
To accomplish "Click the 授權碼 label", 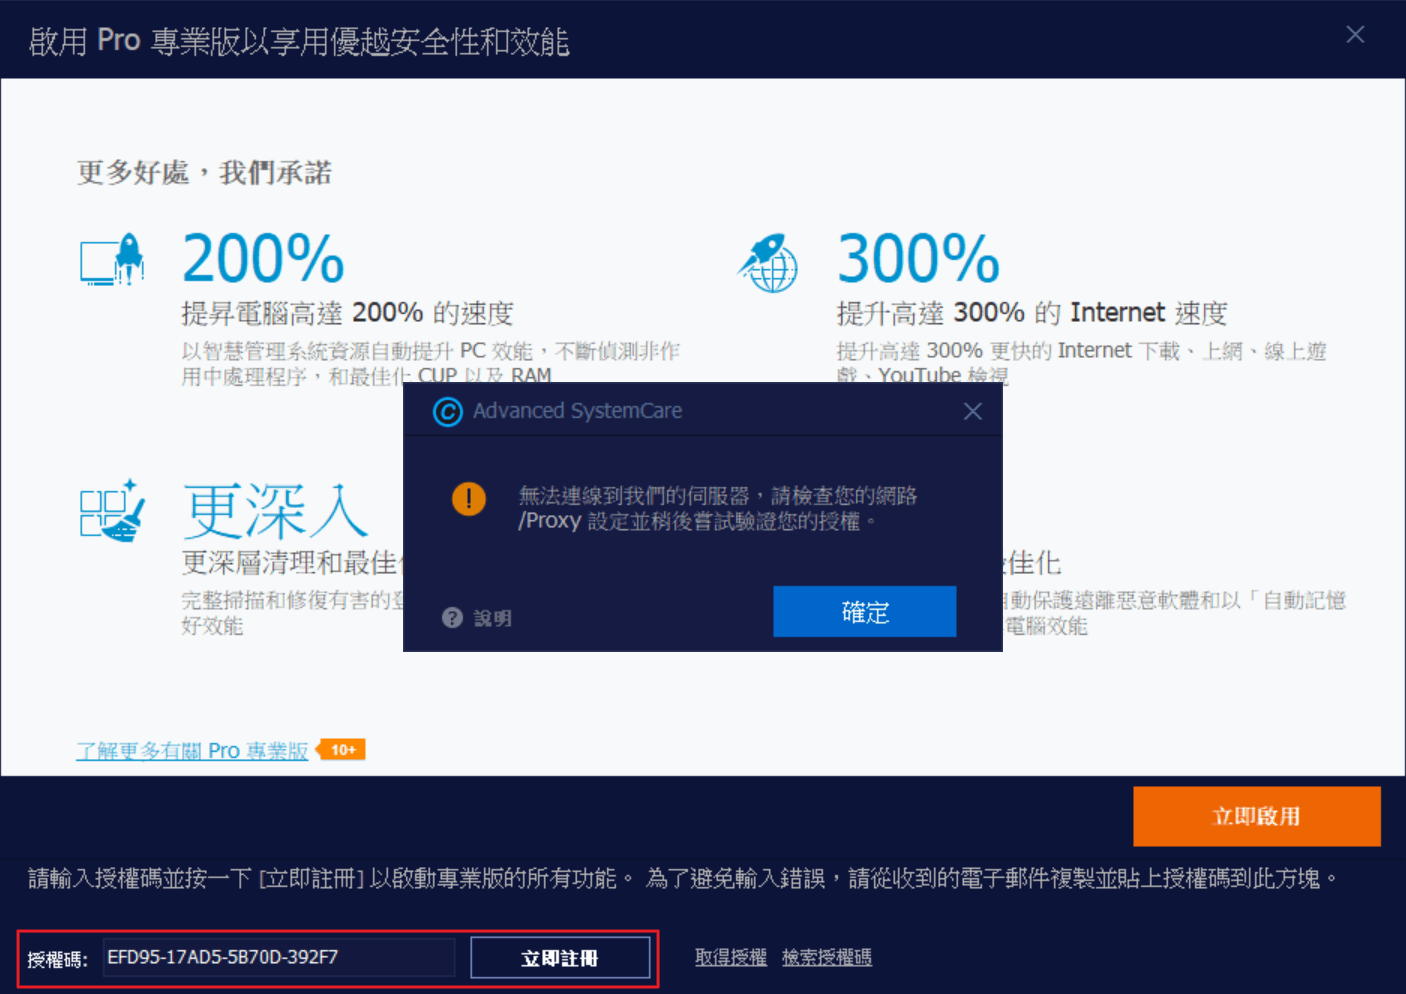I will tap(57, 959).
